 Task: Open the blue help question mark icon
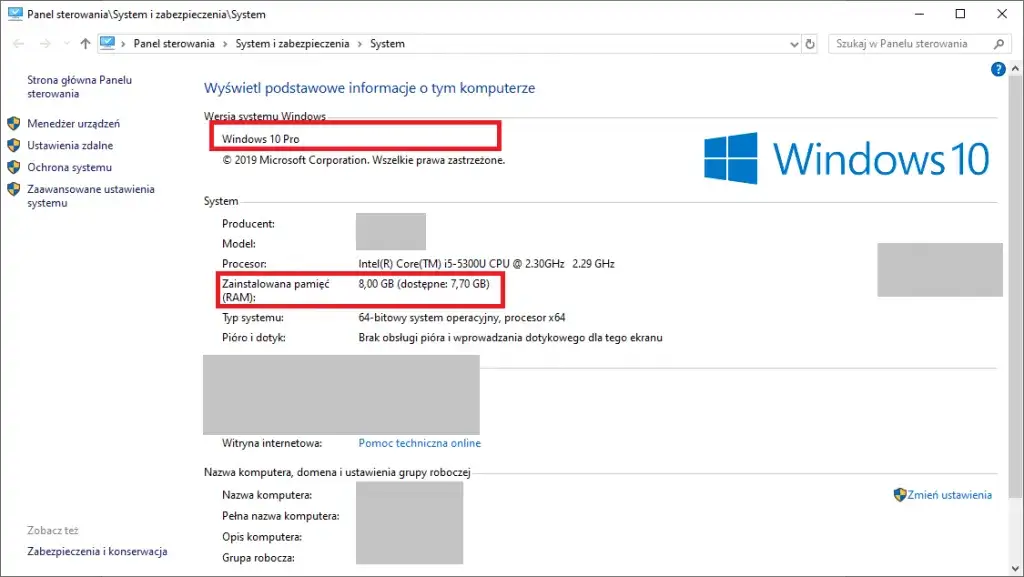[x=997, y=69]
